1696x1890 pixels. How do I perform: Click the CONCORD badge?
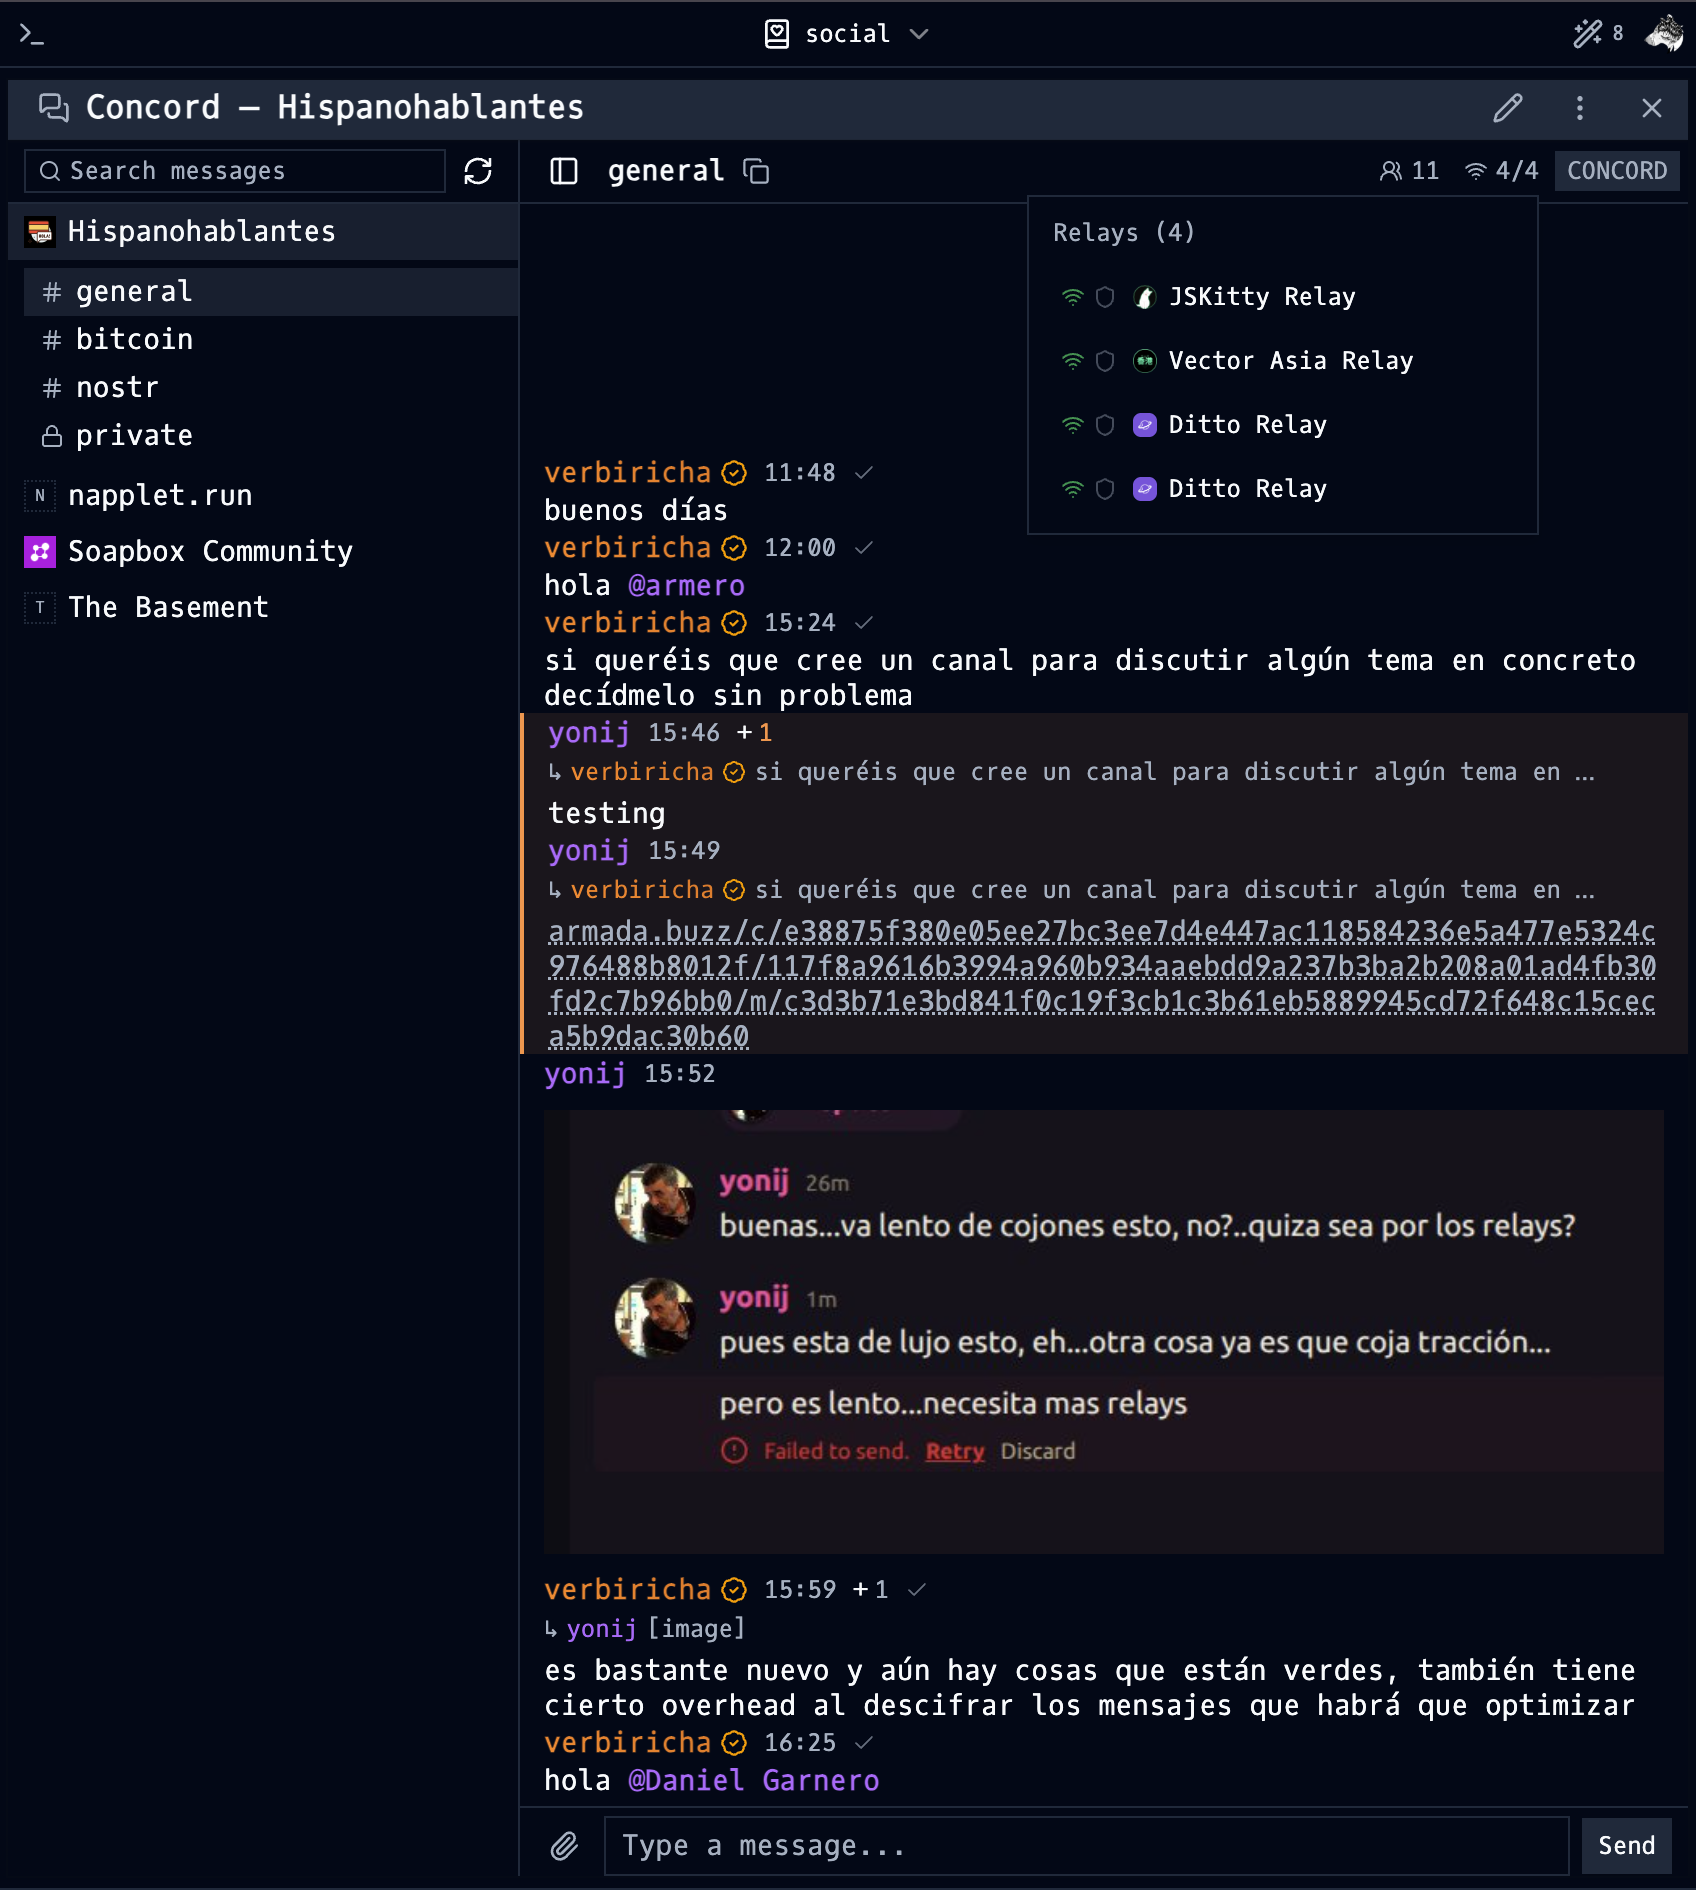1617,171
